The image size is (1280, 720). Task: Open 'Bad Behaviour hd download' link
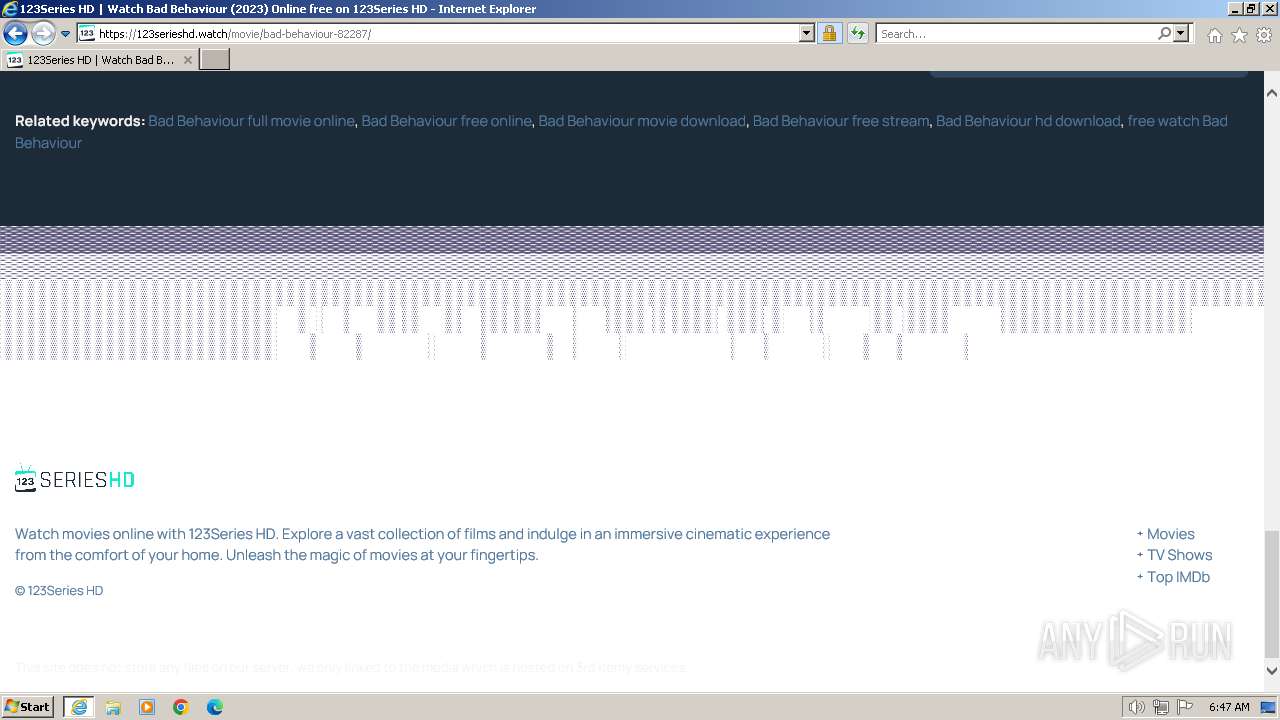pyautogui.click(x=1028, y=121)
